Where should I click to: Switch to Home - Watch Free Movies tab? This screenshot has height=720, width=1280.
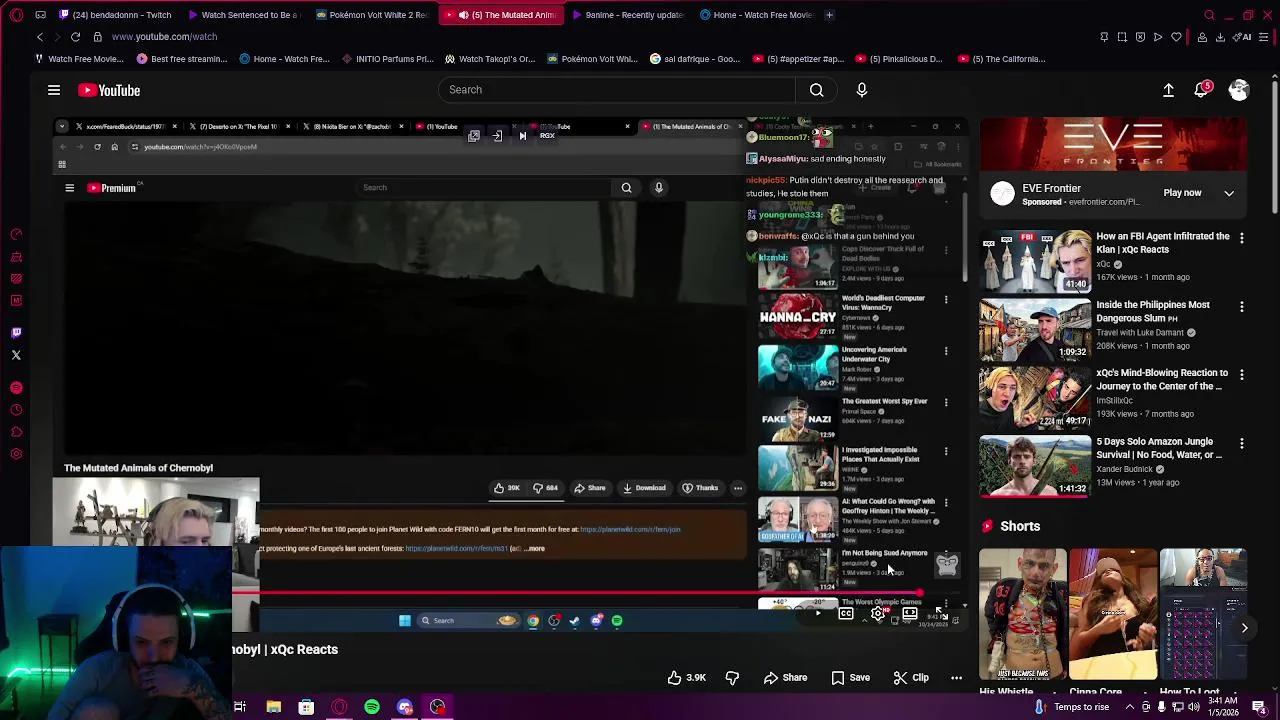pyautogui.click(x=757, y=15)
